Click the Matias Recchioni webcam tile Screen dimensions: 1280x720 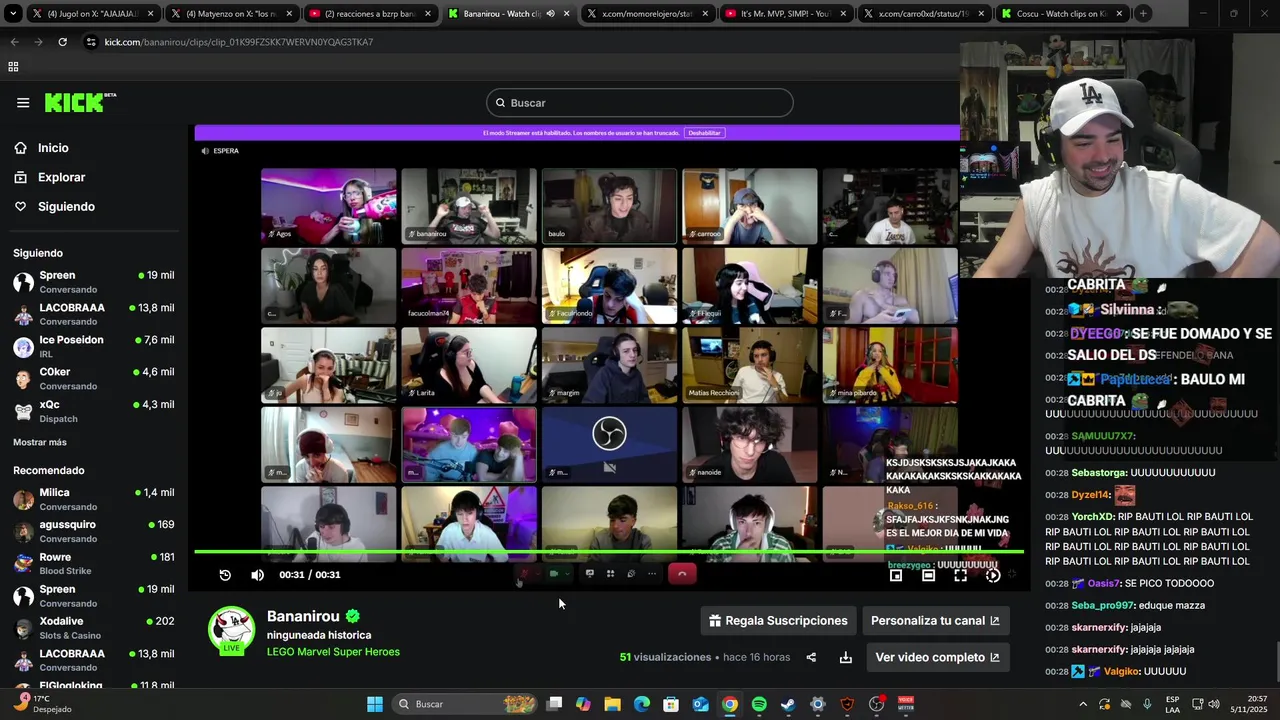point(750,365)
